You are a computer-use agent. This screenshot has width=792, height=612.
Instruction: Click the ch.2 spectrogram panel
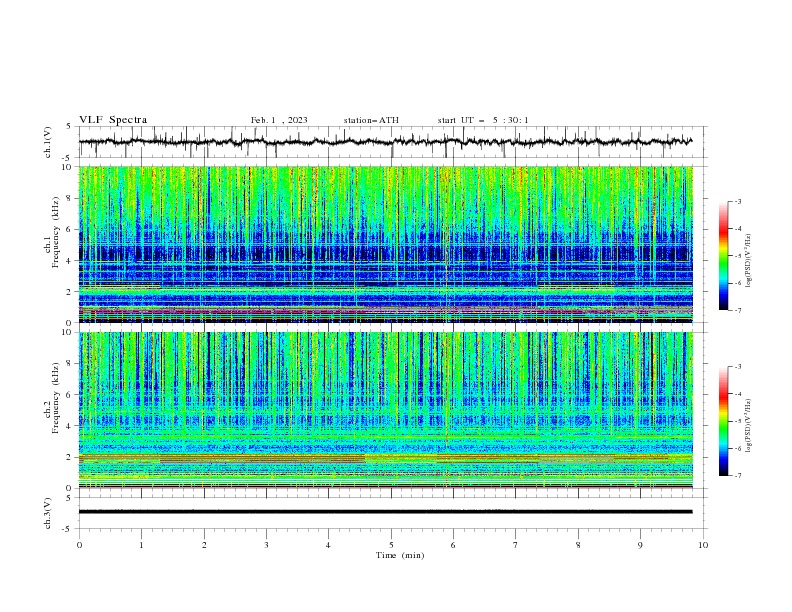385,410
